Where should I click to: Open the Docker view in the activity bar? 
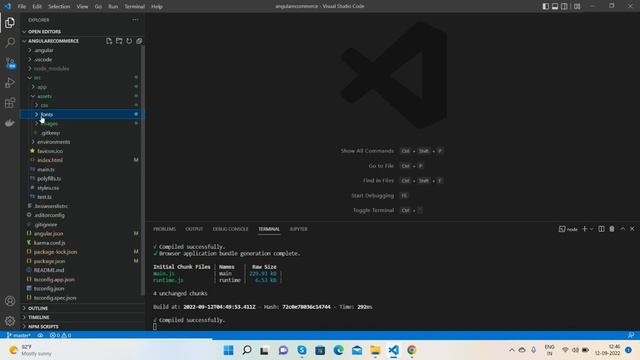[10, 123]
